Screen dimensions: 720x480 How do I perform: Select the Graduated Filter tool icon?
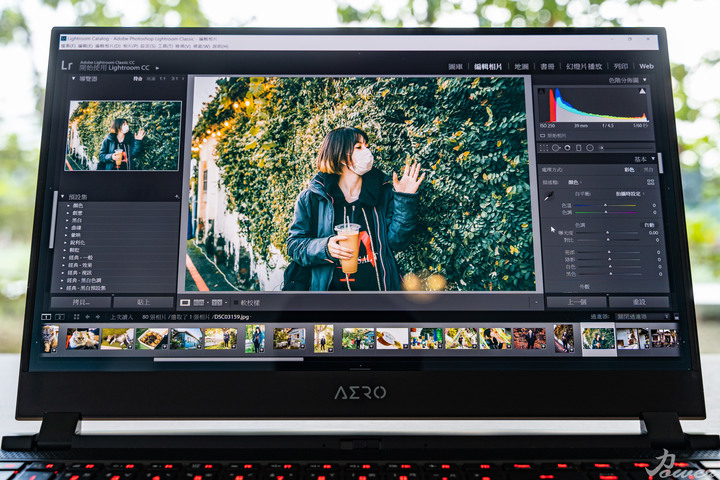point(579,148)
